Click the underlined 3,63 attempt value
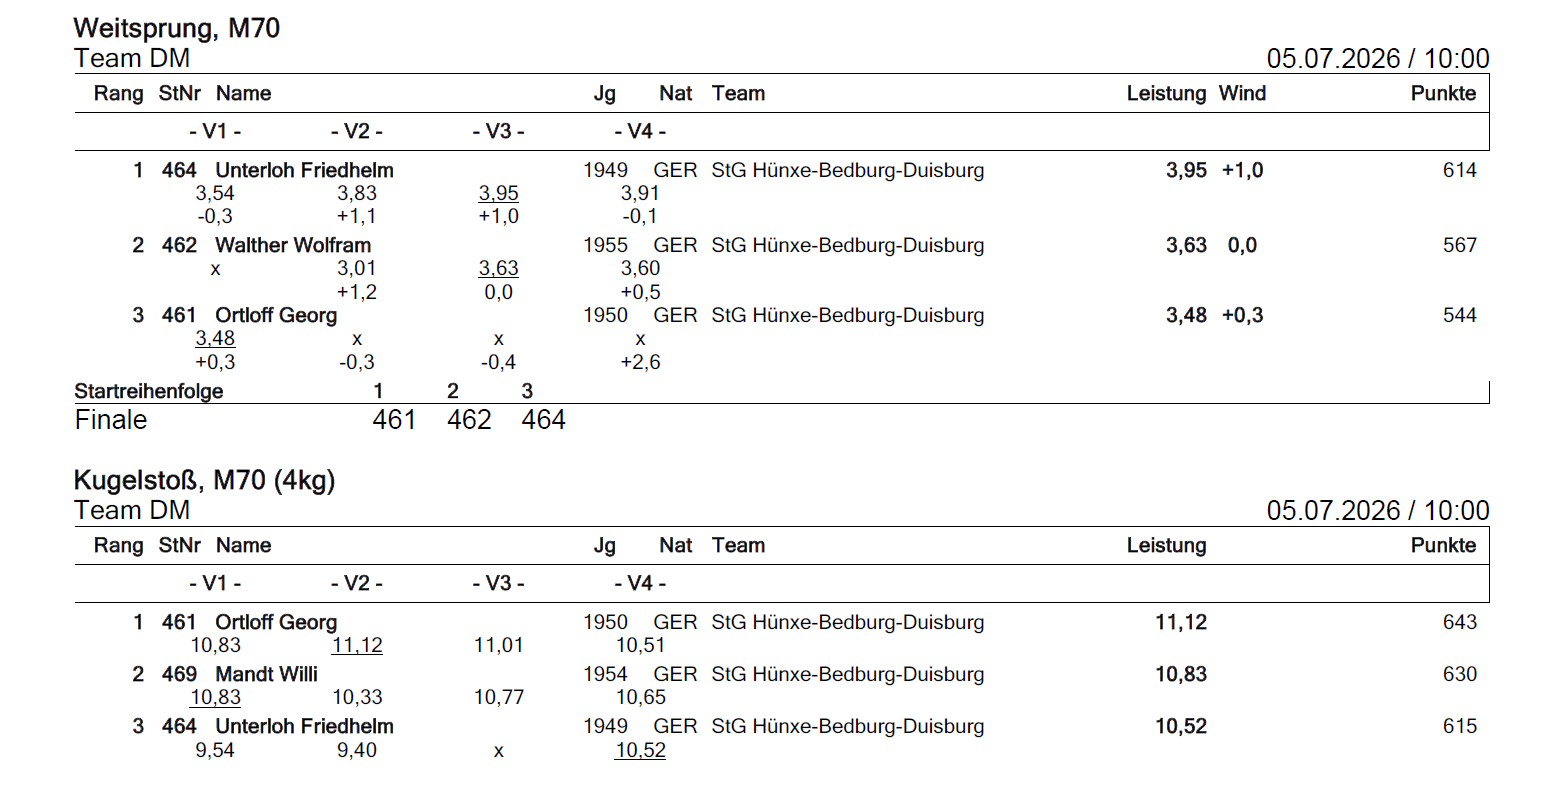Image resolution: width=1559 pixels, height=794 pixels. coord(498,268)
